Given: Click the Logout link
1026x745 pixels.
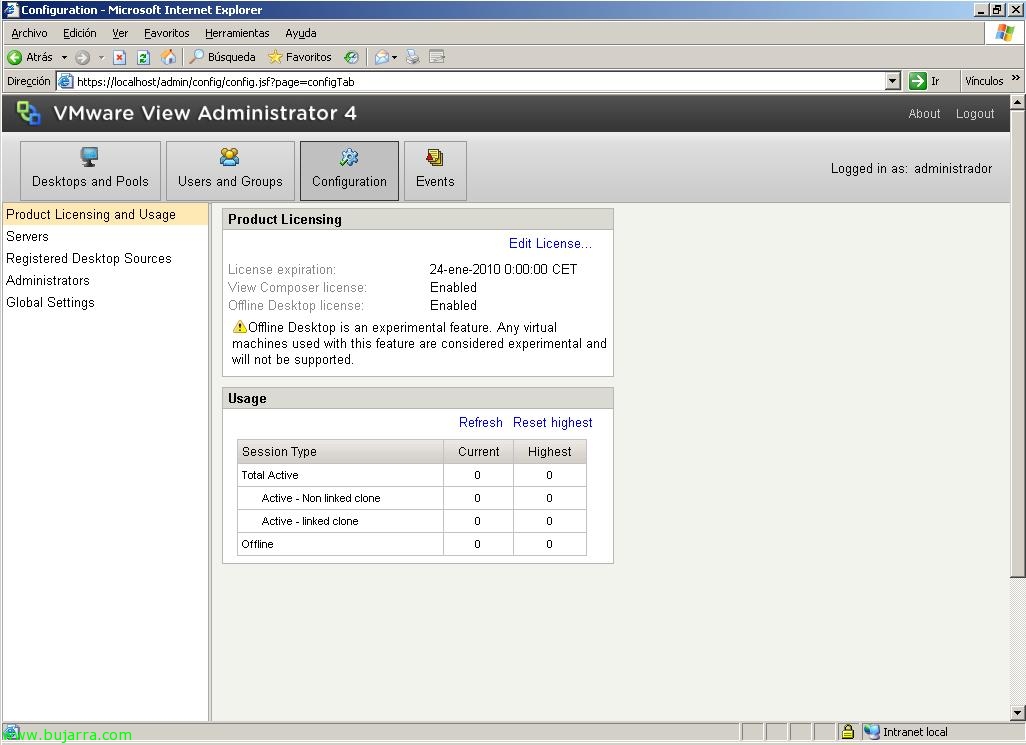Looking at the screenshot, I should coord(975,113).
